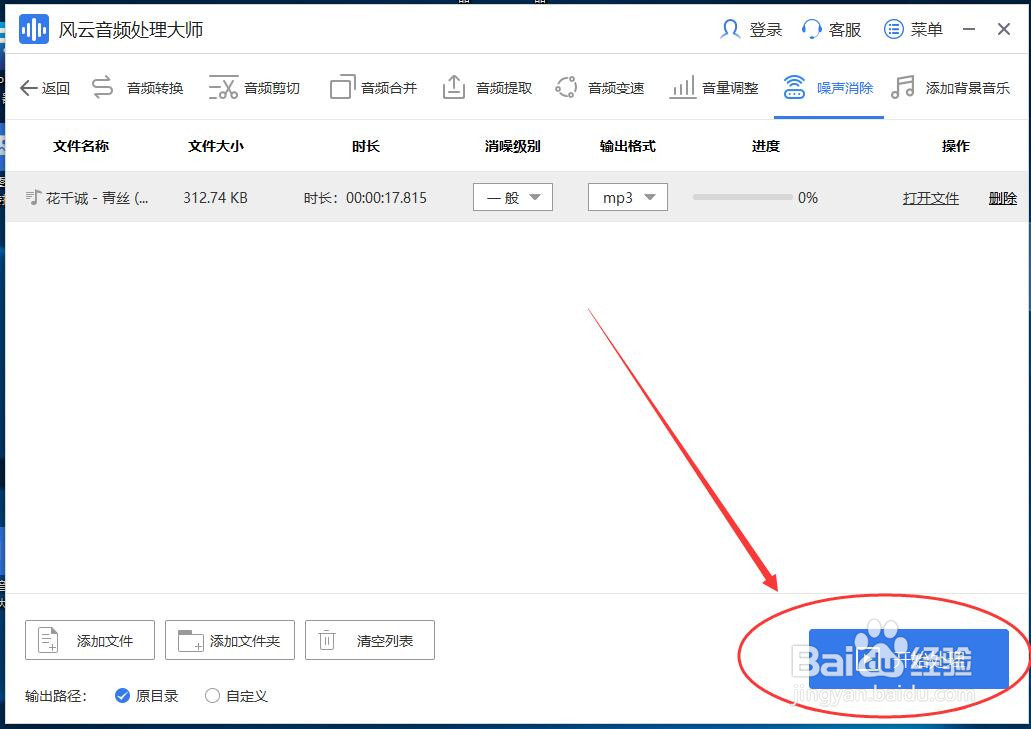Click 返回 to go back
The width and height of the screenshot is (1031, 729).
coord(45,88)
